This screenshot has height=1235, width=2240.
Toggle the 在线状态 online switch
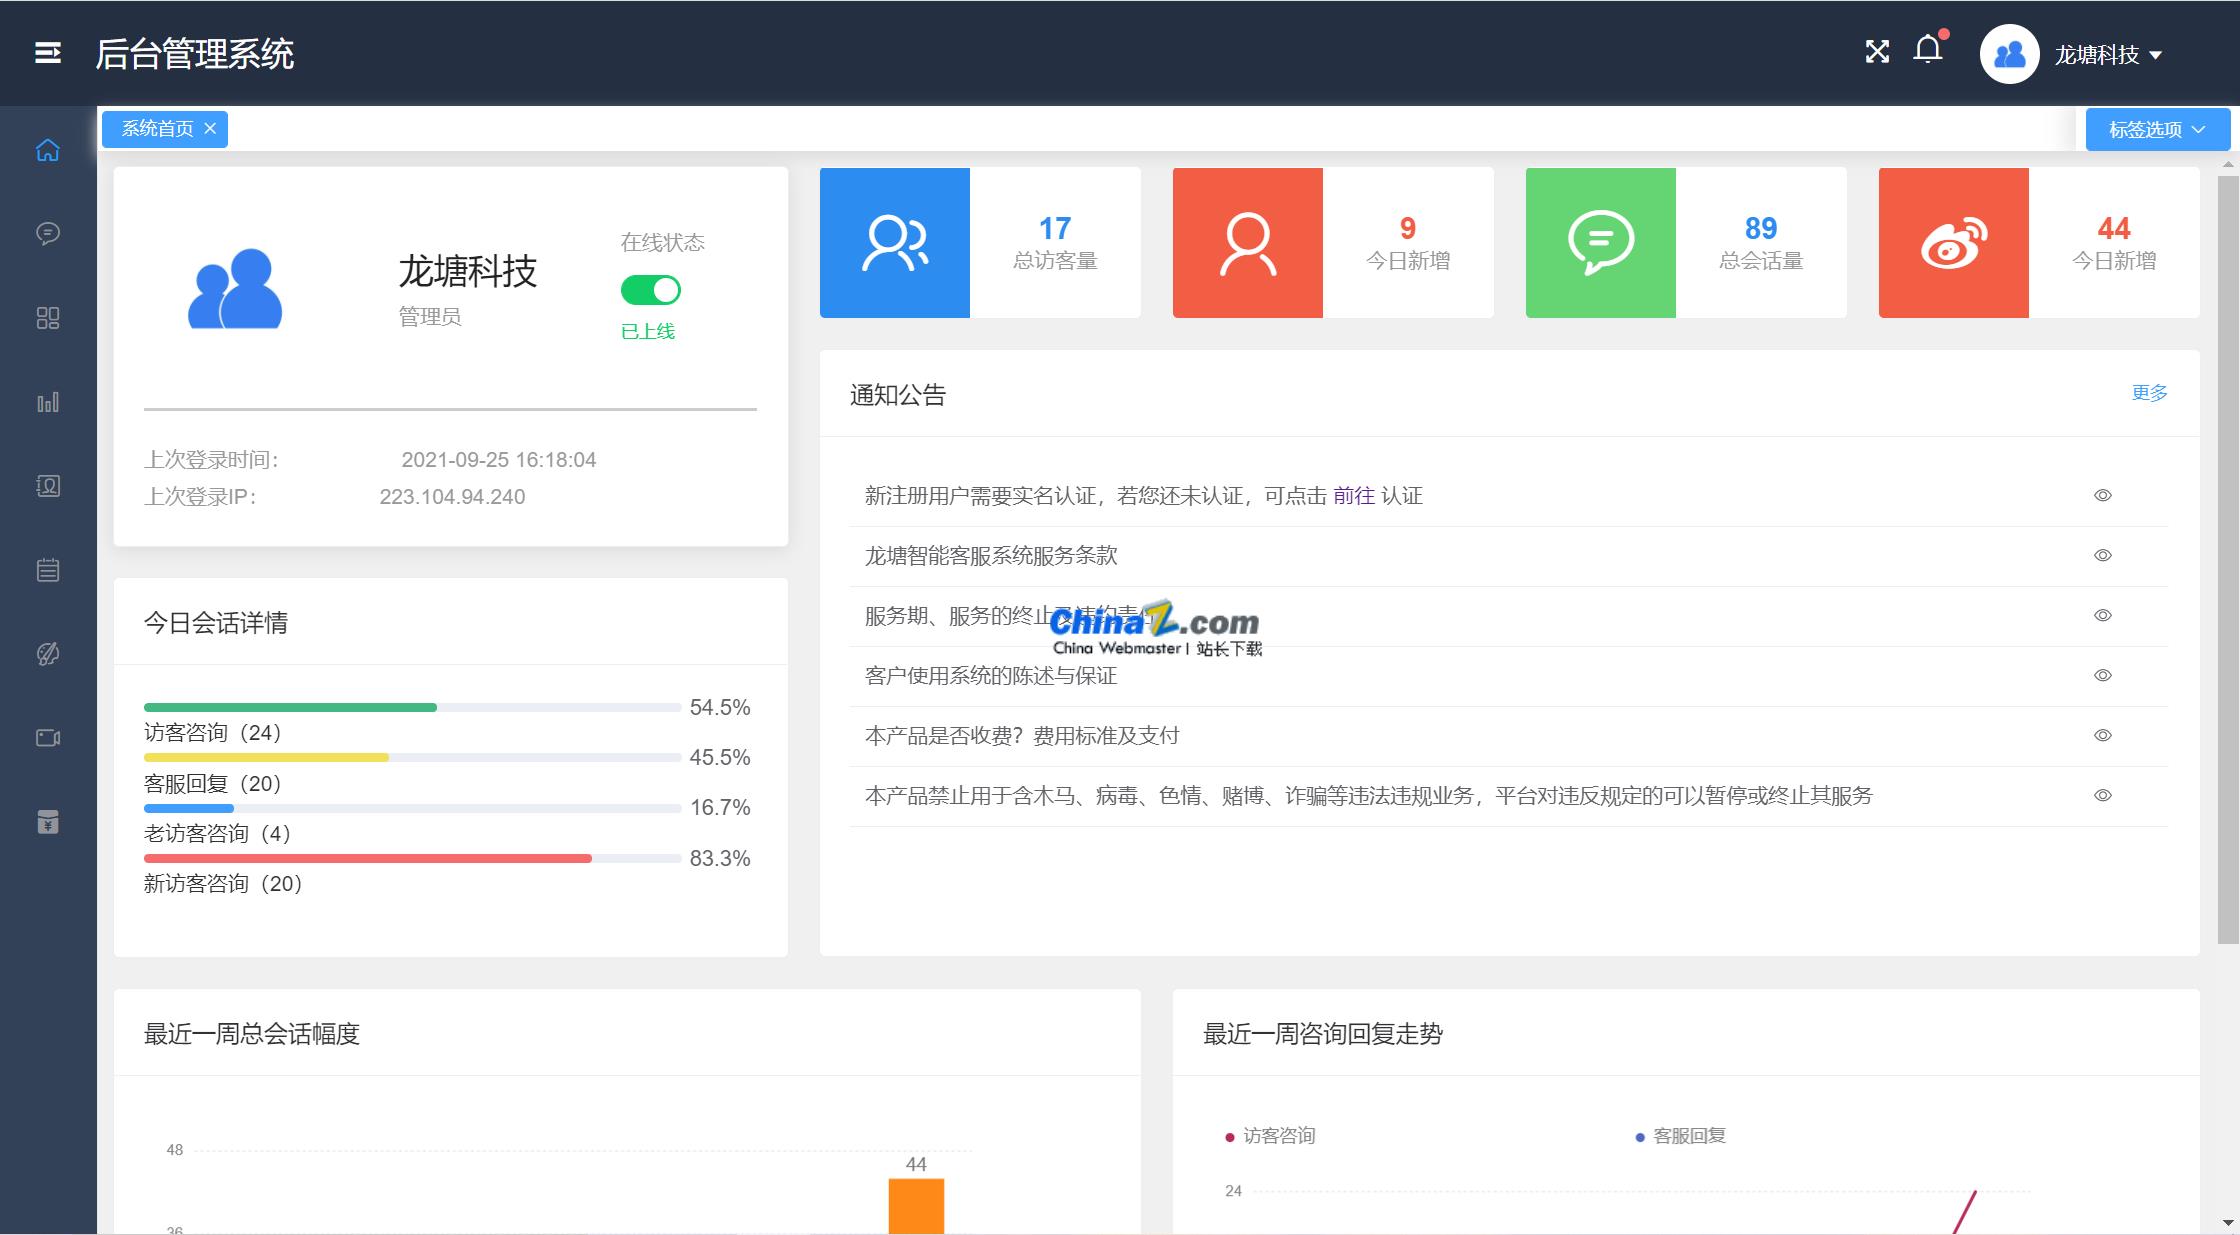[651, 290]
